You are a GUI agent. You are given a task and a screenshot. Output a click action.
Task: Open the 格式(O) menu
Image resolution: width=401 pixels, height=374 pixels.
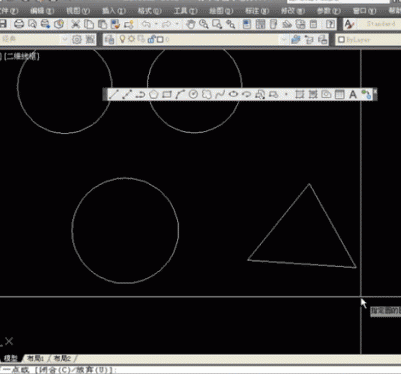[150, 11]
